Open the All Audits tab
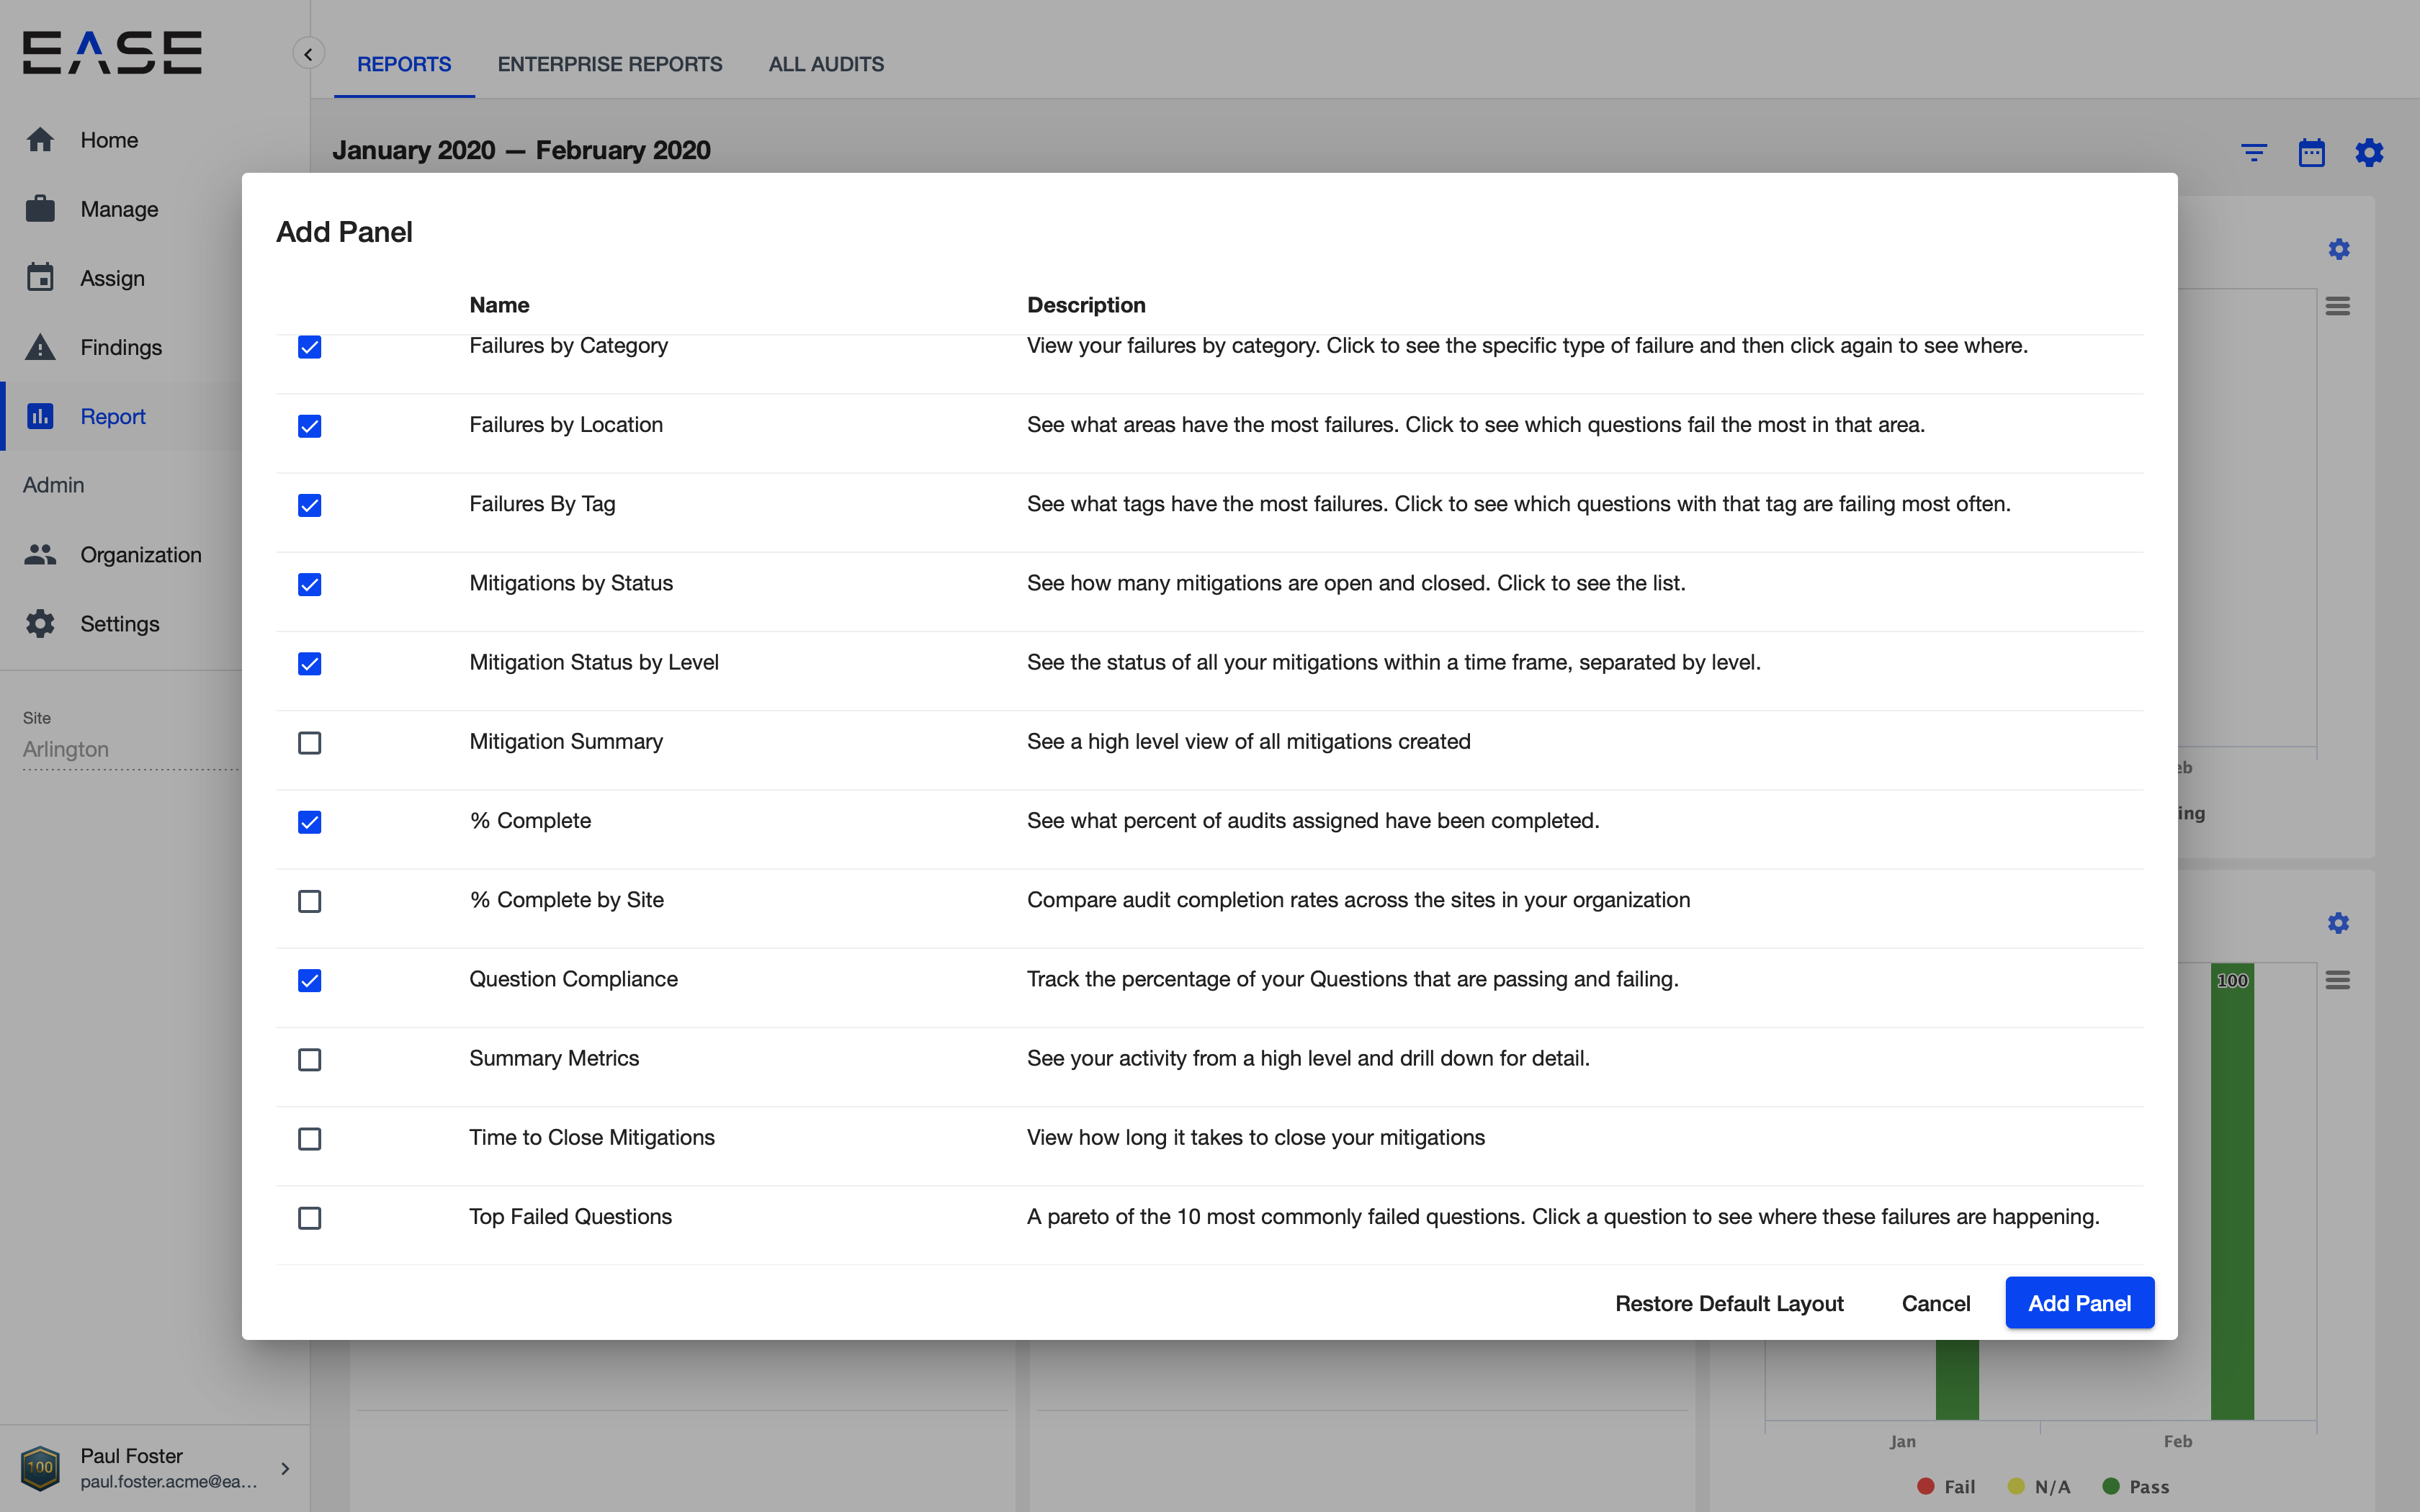This screenshot has height=1512, width=2420. point(825,64)
